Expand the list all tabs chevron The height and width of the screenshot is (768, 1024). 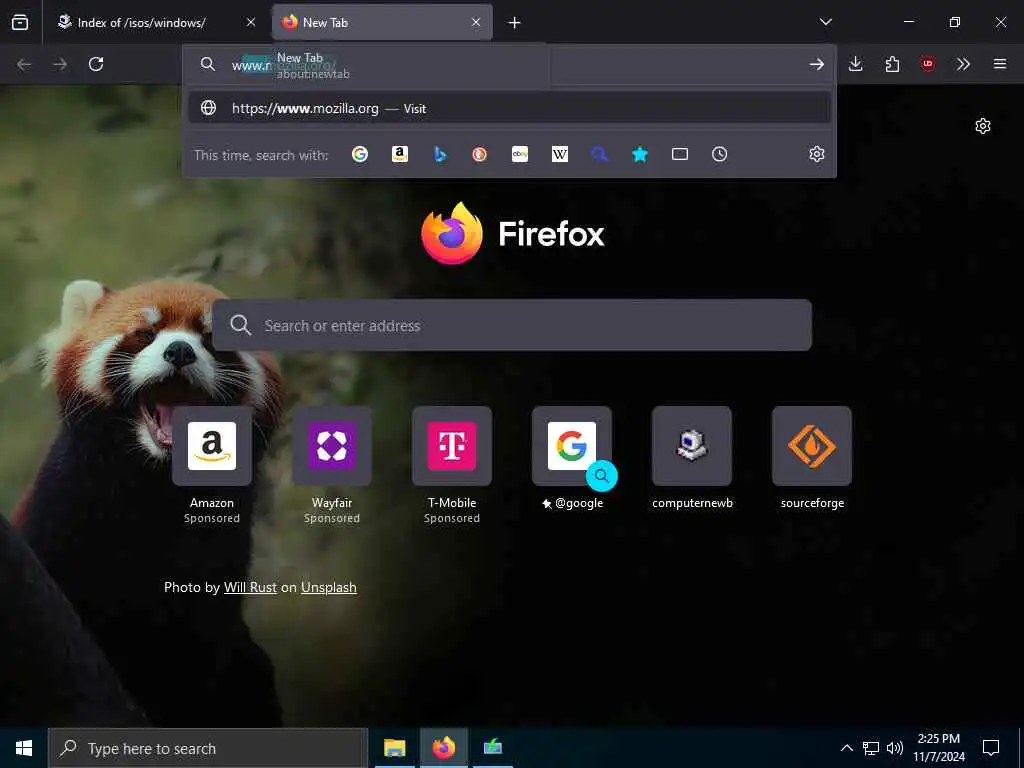pyautogui.click(x=825, y=22)
